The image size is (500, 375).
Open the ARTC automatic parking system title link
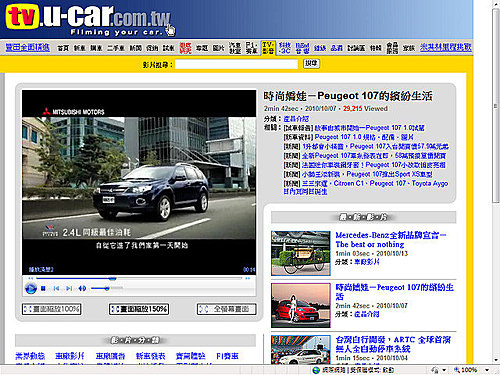coord(393,344)
